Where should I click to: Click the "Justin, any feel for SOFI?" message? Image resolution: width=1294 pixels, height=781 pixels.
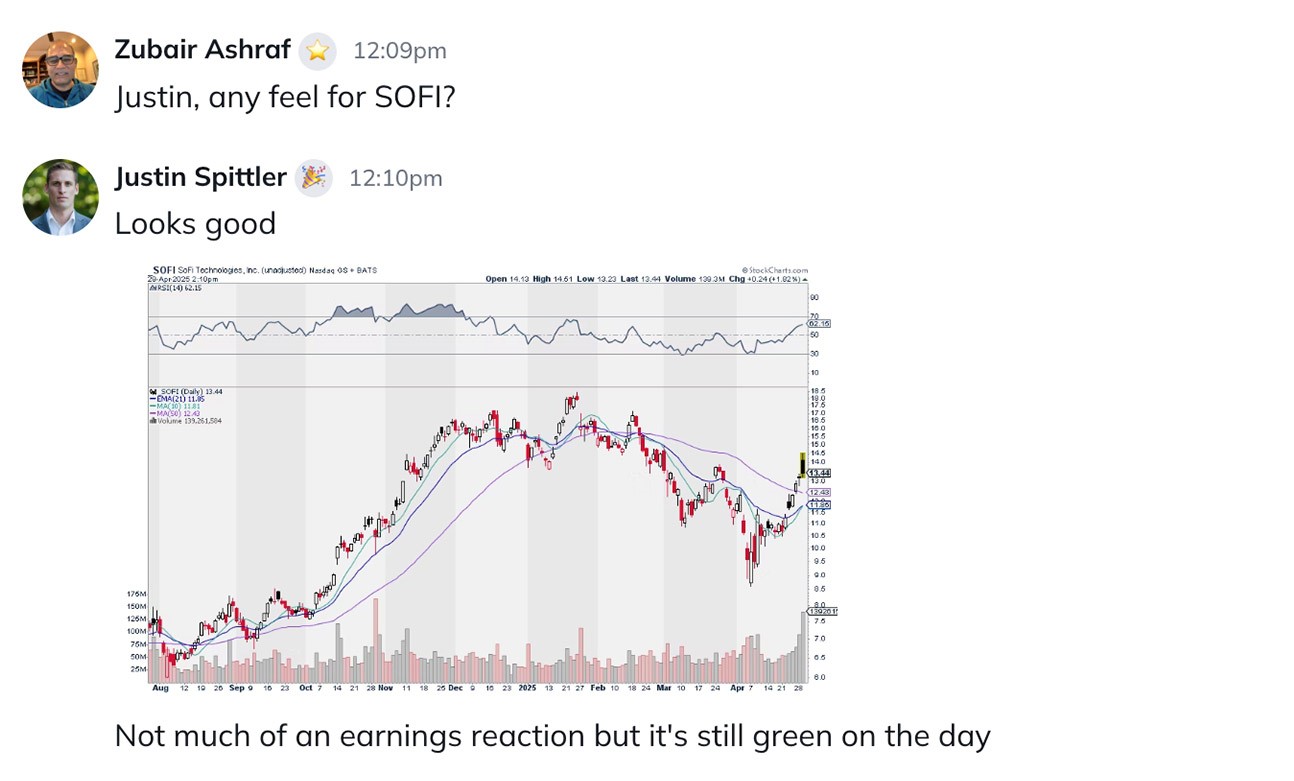pyautogui.click(x=284, y=97)
